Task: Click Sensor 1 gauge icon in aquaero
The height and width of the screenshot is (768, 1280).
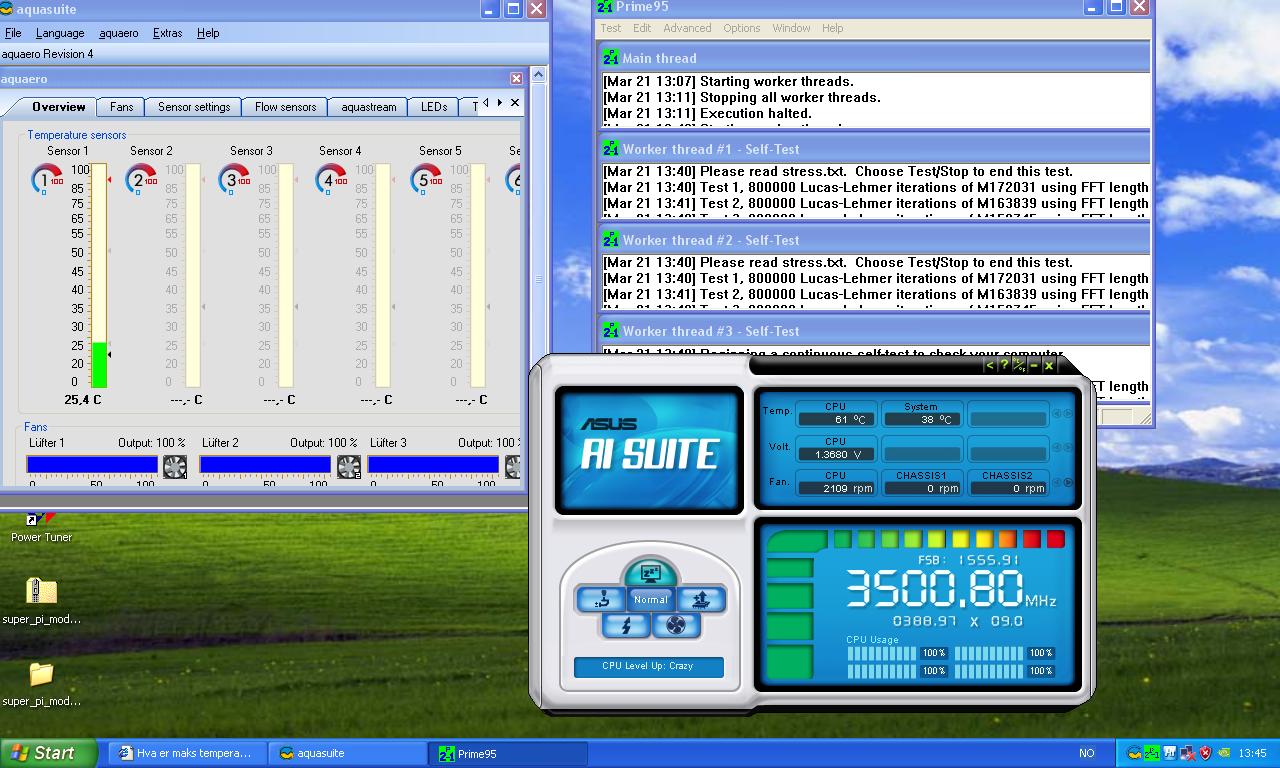Action: pos(45,179)
